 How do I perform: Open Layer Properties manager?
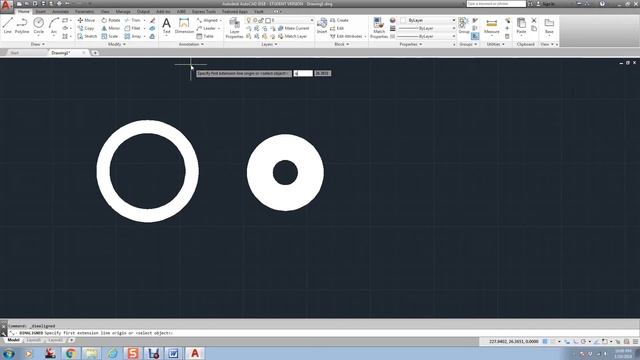[234, 28]
